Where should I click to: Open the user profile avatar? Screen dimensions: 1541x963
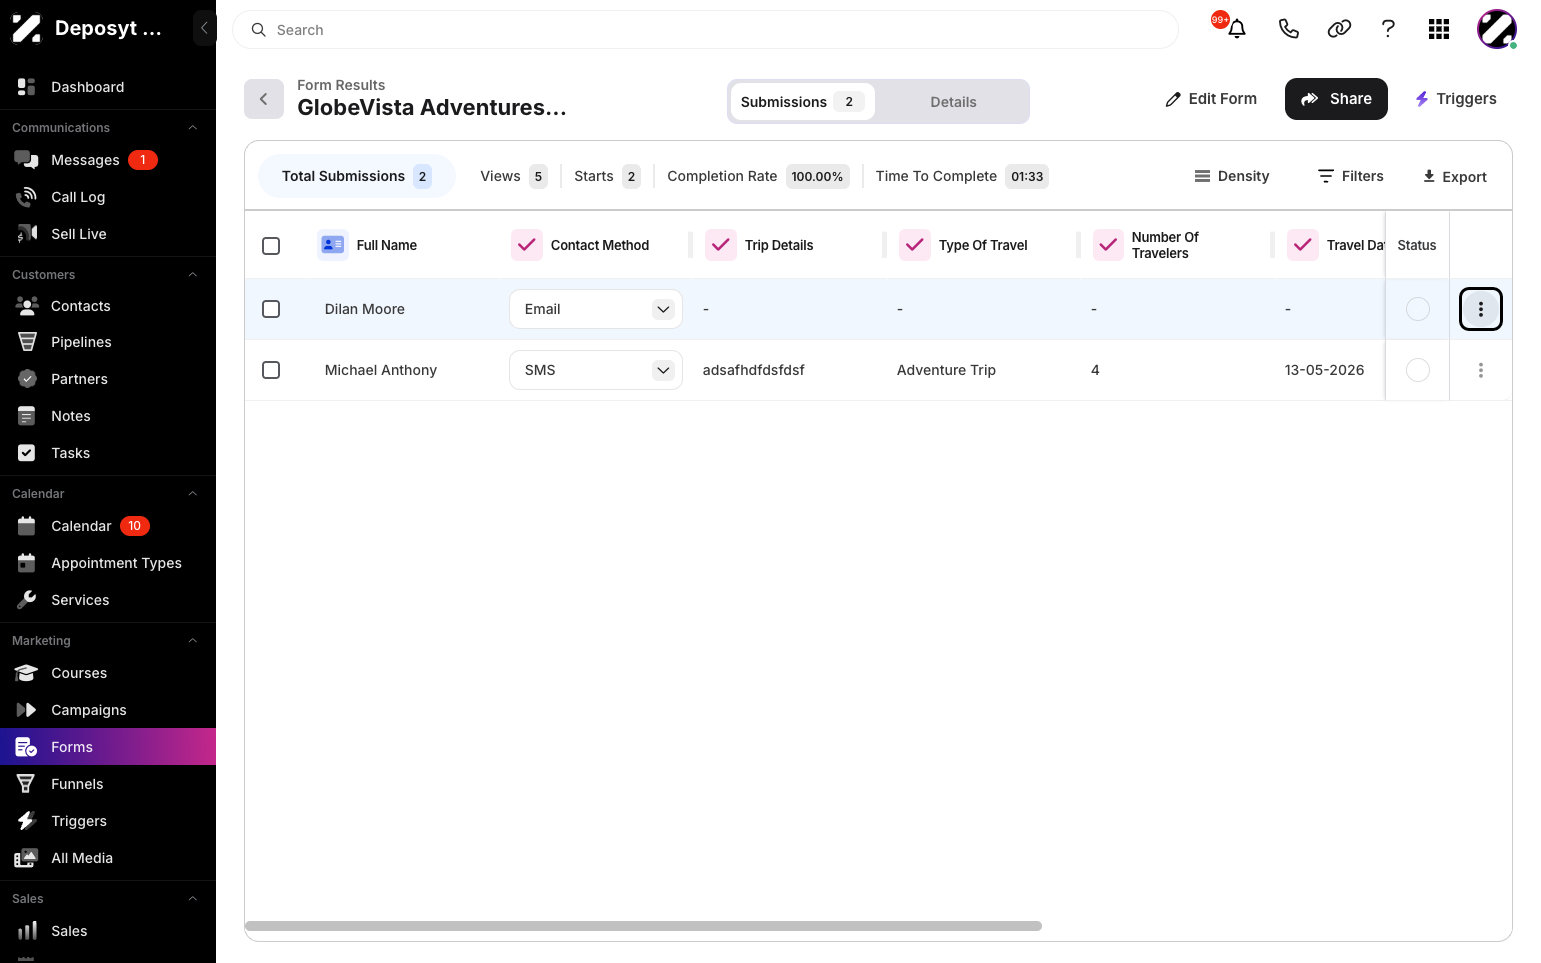pos(1497,29)
